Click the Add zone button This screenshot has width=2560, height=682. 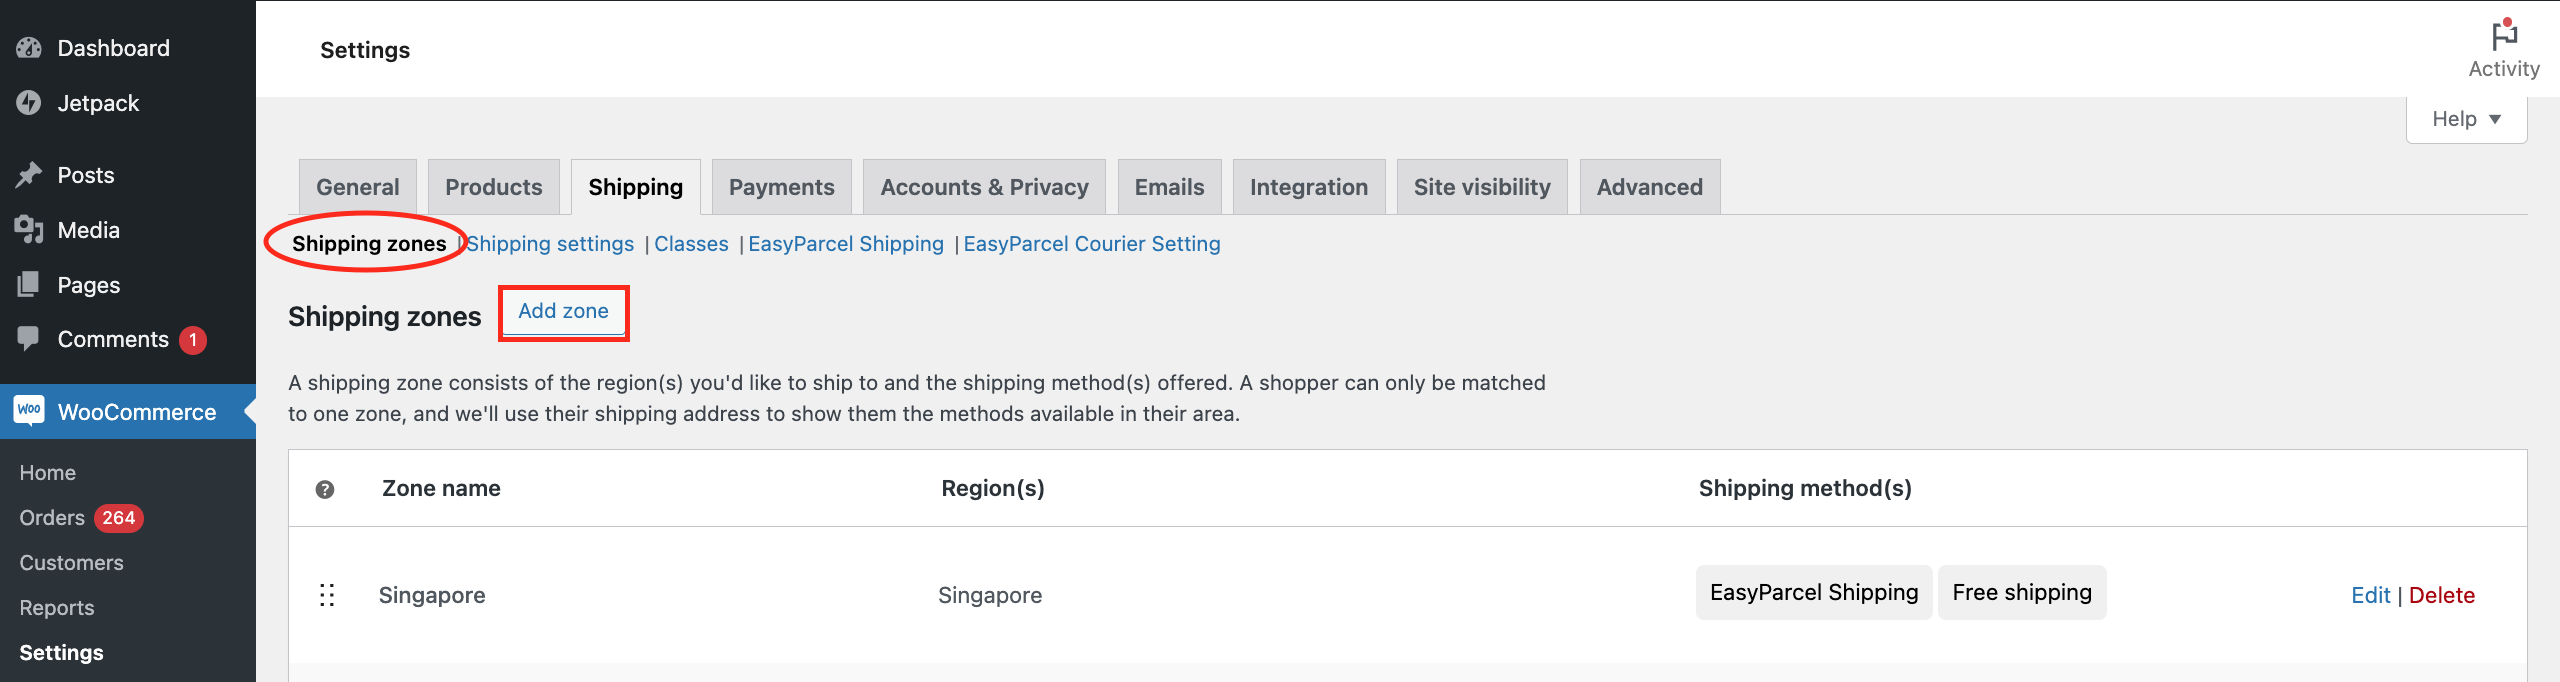pos(563,312)
